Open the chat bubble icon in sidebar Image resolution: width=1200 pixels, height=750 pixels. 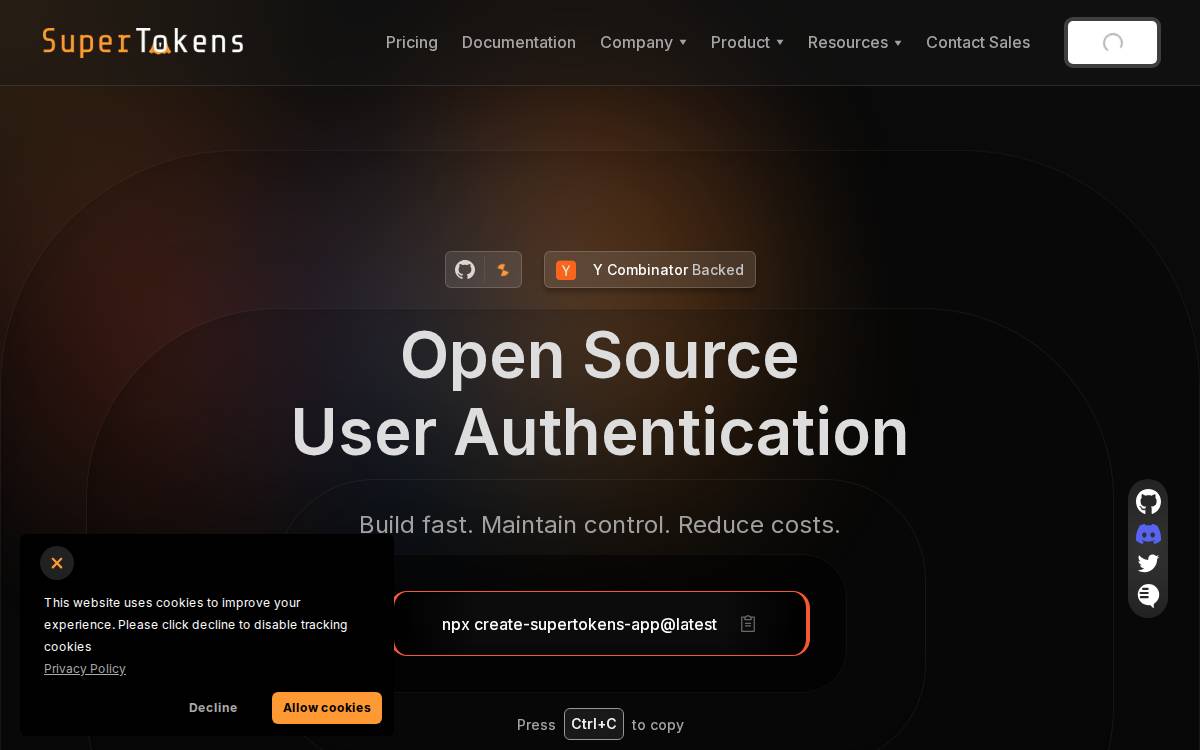pyautogui.click(x=1148, y=596)
